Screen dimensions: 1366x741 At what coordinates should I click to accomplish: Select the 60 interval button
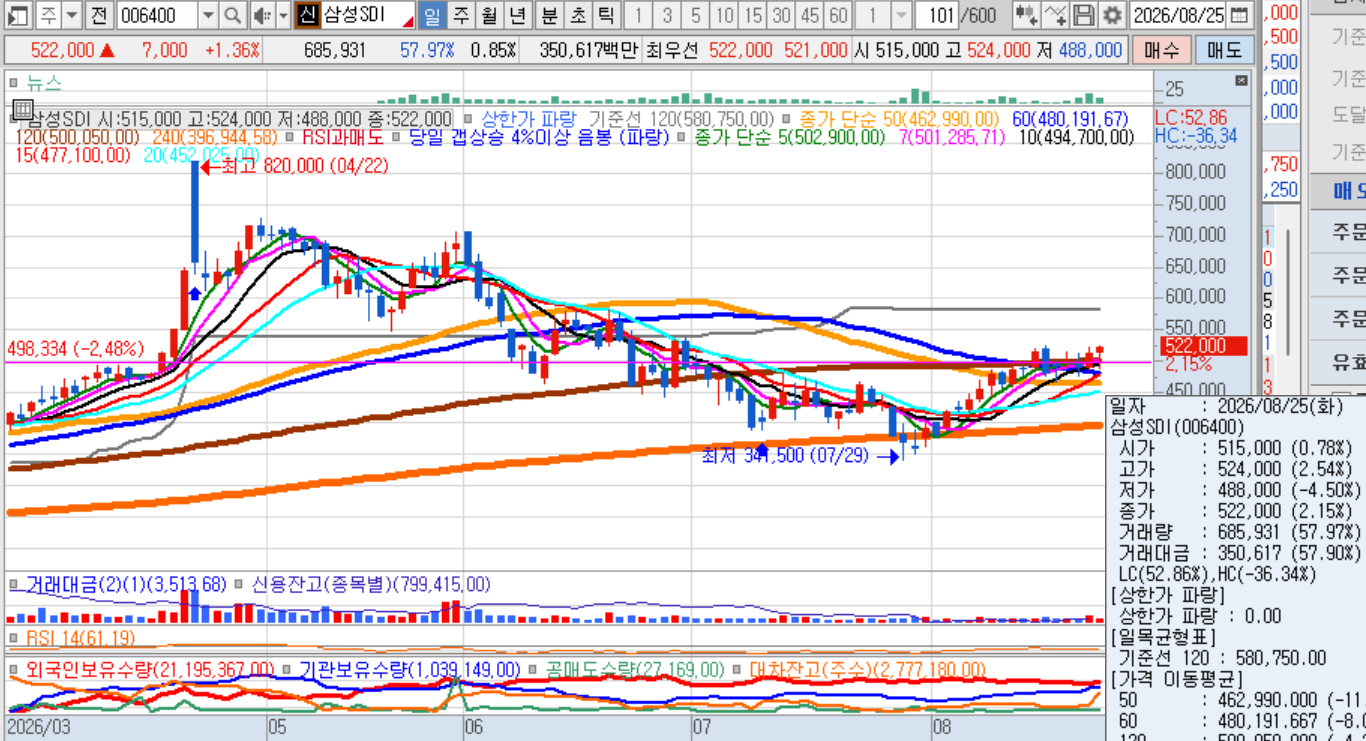pos(838,15)
